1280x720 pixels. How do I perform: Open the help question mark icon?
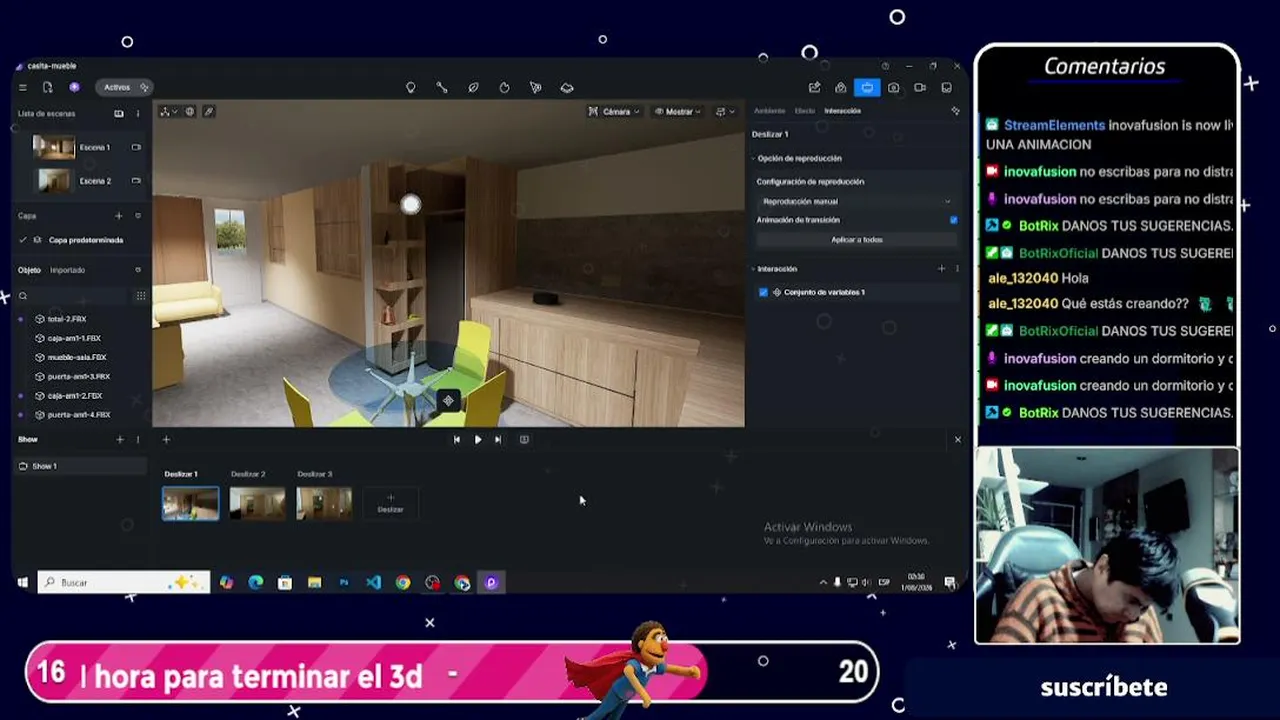click(885, 66)
